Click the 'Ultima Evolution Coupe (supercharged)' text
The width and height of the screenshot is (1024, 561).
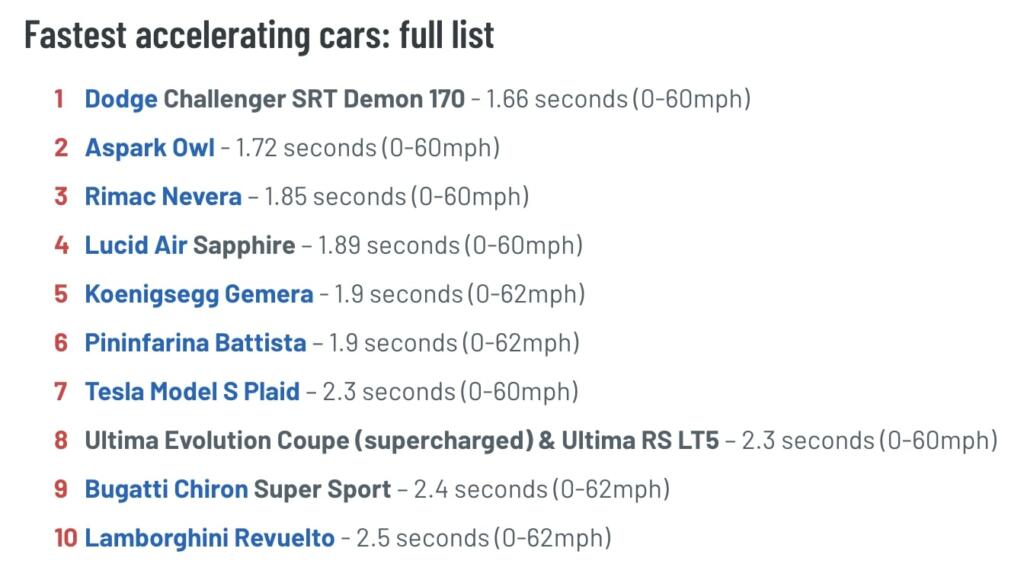[306, 441]
